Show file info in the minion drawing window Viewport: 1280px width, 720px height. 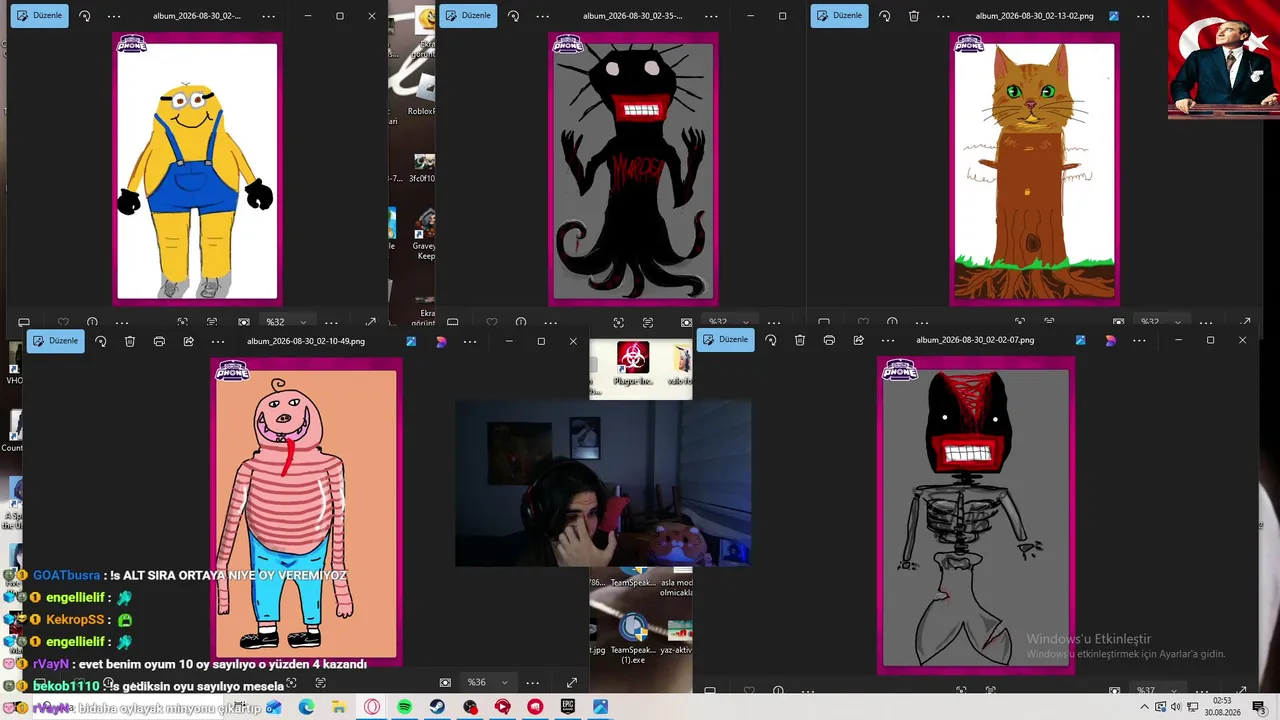[92, 322]
